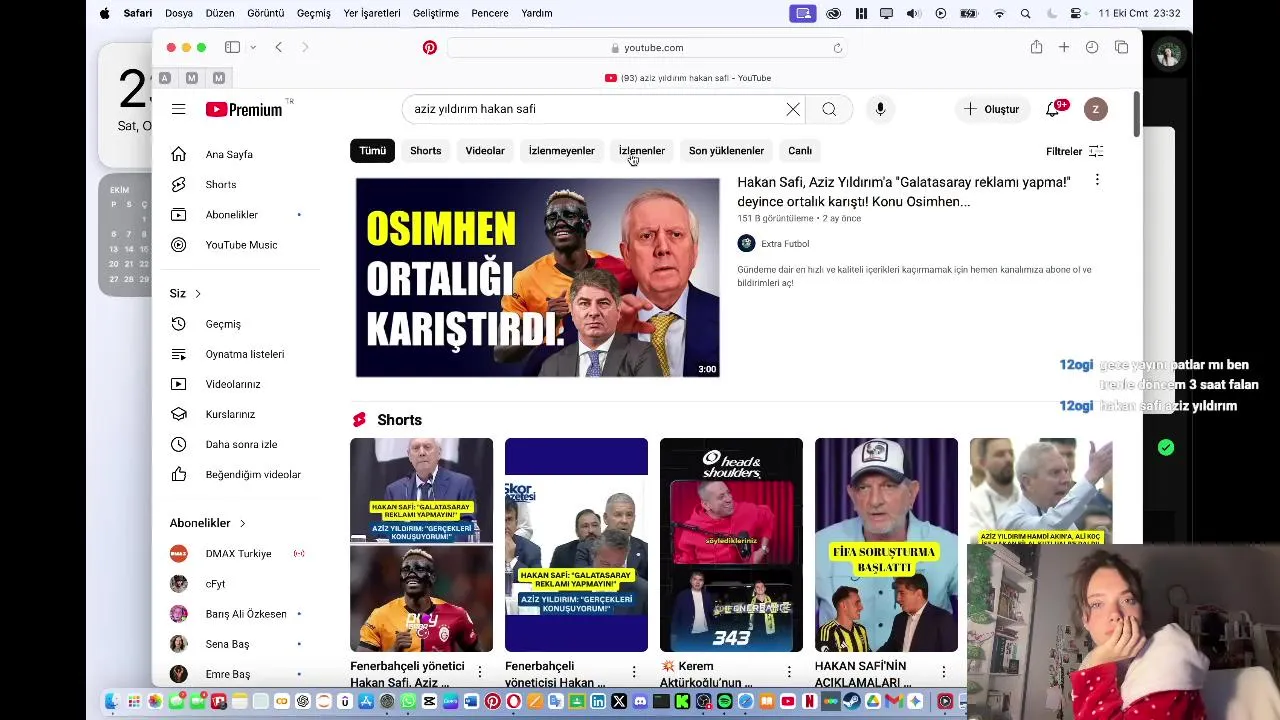Screen dimensions: 1280x720
Task: Open Netflix from the Dock
Action: [809, 702]
